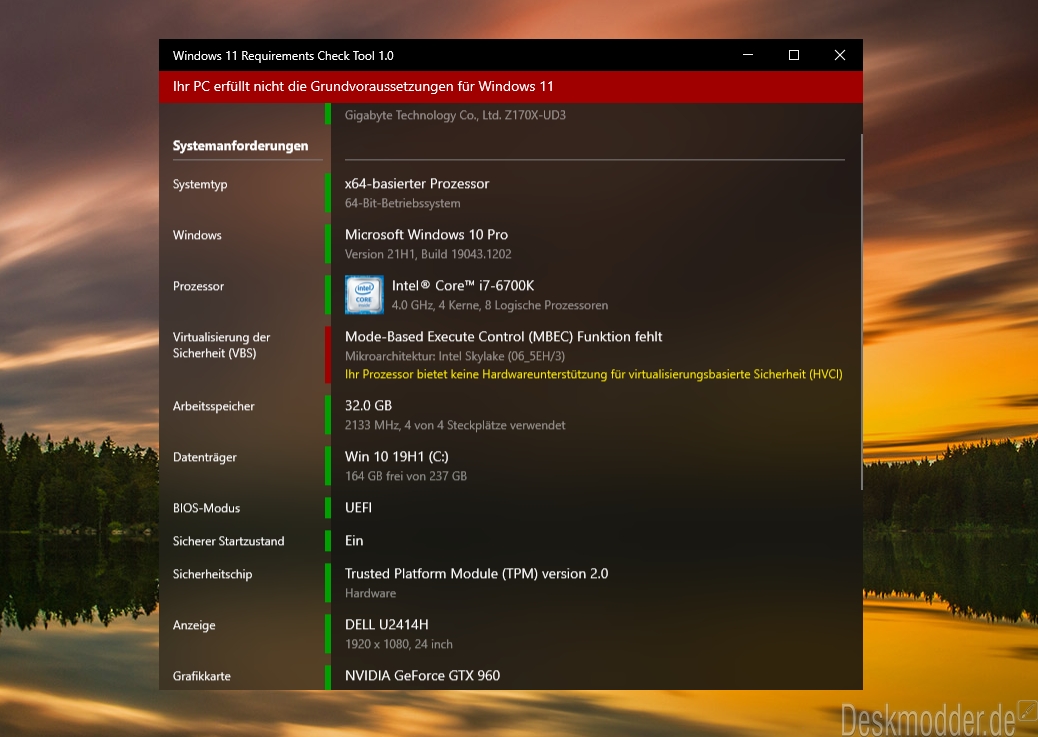The width and height of the screenshot is (1038, 737).
Task: Click the 'Prozessor' row label
Action: click(x=199, y=286)
